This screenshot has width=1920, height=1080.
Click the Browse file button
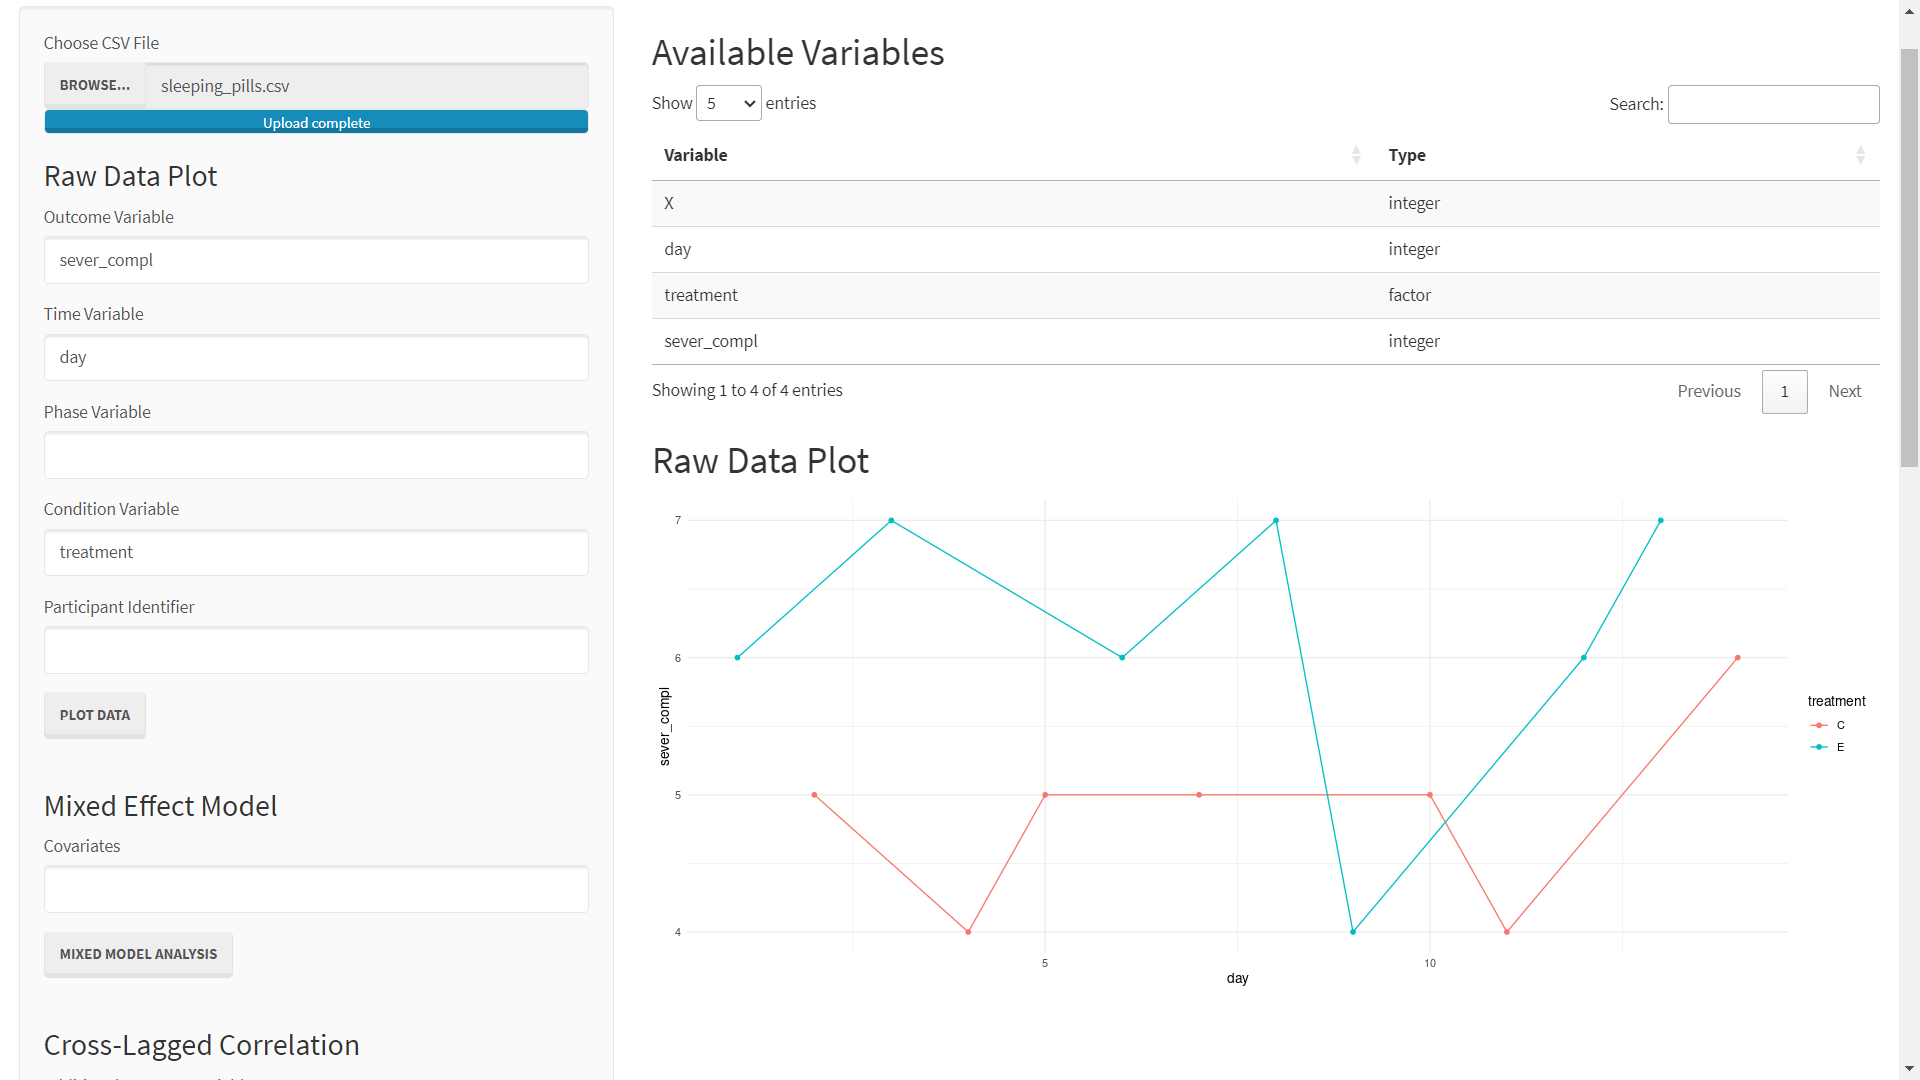[x=95, y=85]
